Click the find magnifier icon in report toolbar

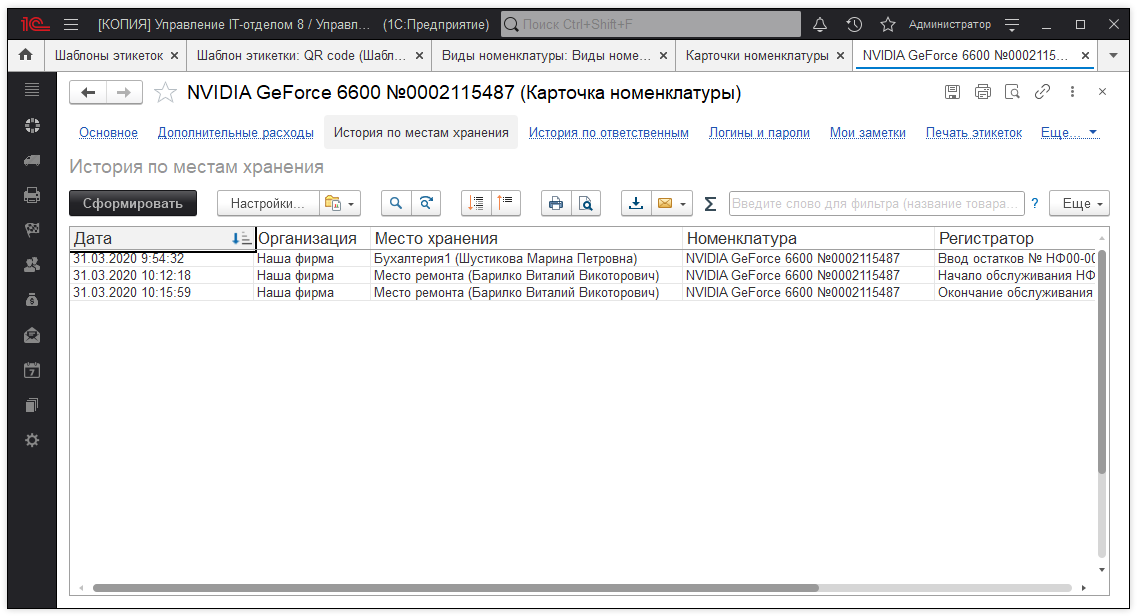tap(397, 203)
